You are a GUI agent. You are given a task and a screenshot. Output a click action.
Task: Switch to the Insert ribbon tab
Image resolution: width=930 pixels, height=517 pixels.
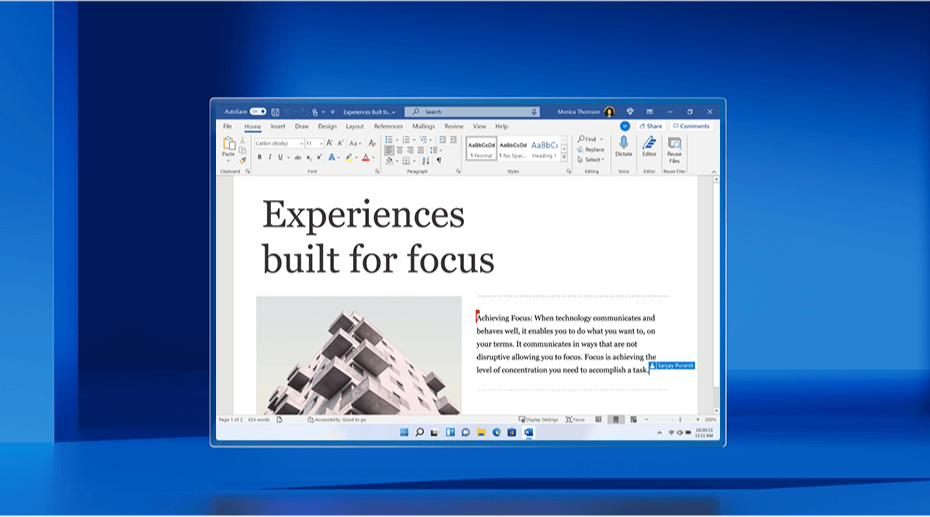(277, 127)
